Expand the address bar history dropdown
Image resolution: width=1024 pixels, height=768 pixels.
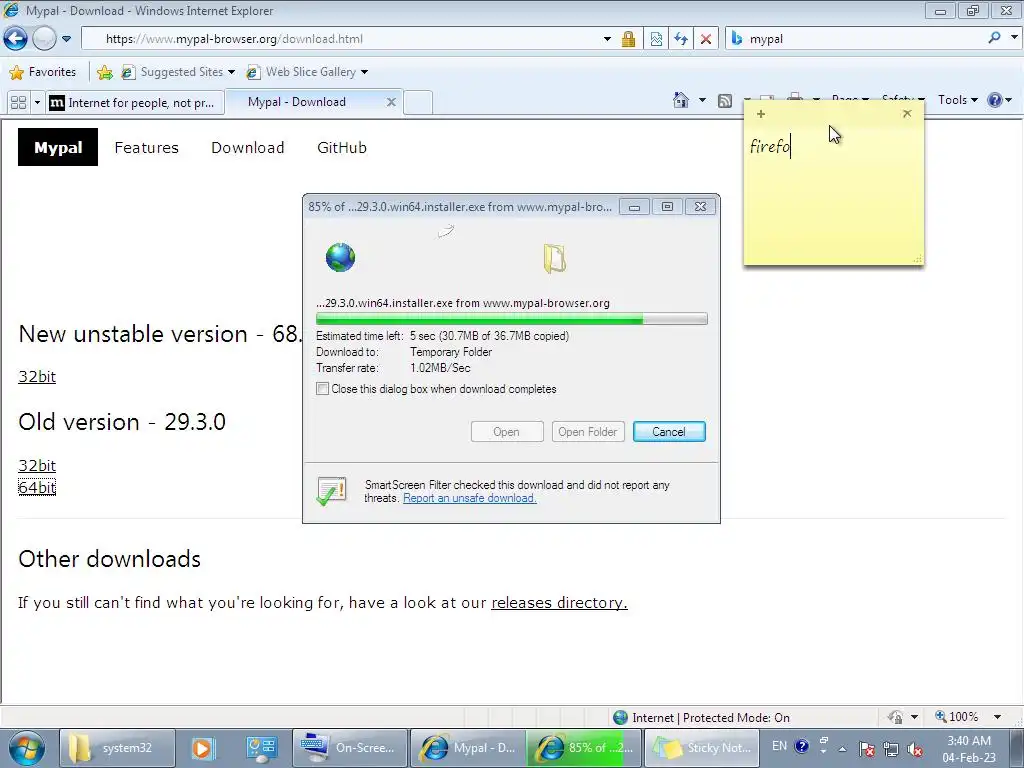pos(607,39)
